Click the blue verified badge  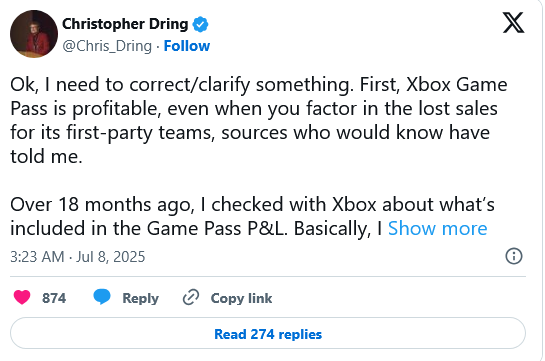coord(201,24)
